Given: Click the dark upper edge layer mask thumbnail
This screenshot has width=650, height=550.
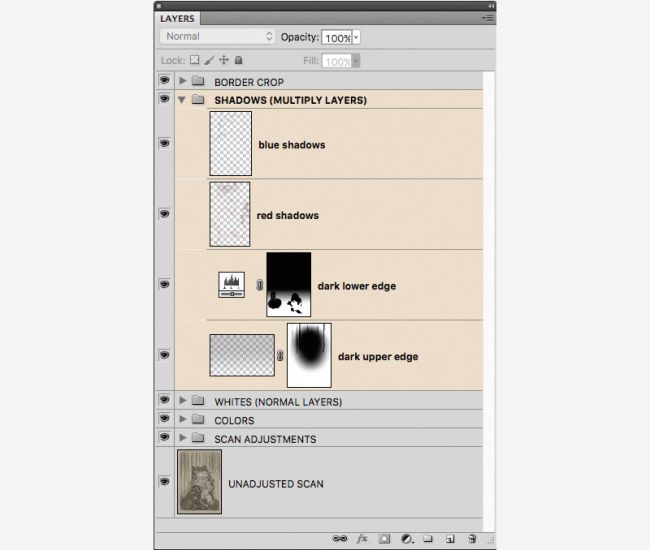Looking at the screenshot, I should [309, 355].
